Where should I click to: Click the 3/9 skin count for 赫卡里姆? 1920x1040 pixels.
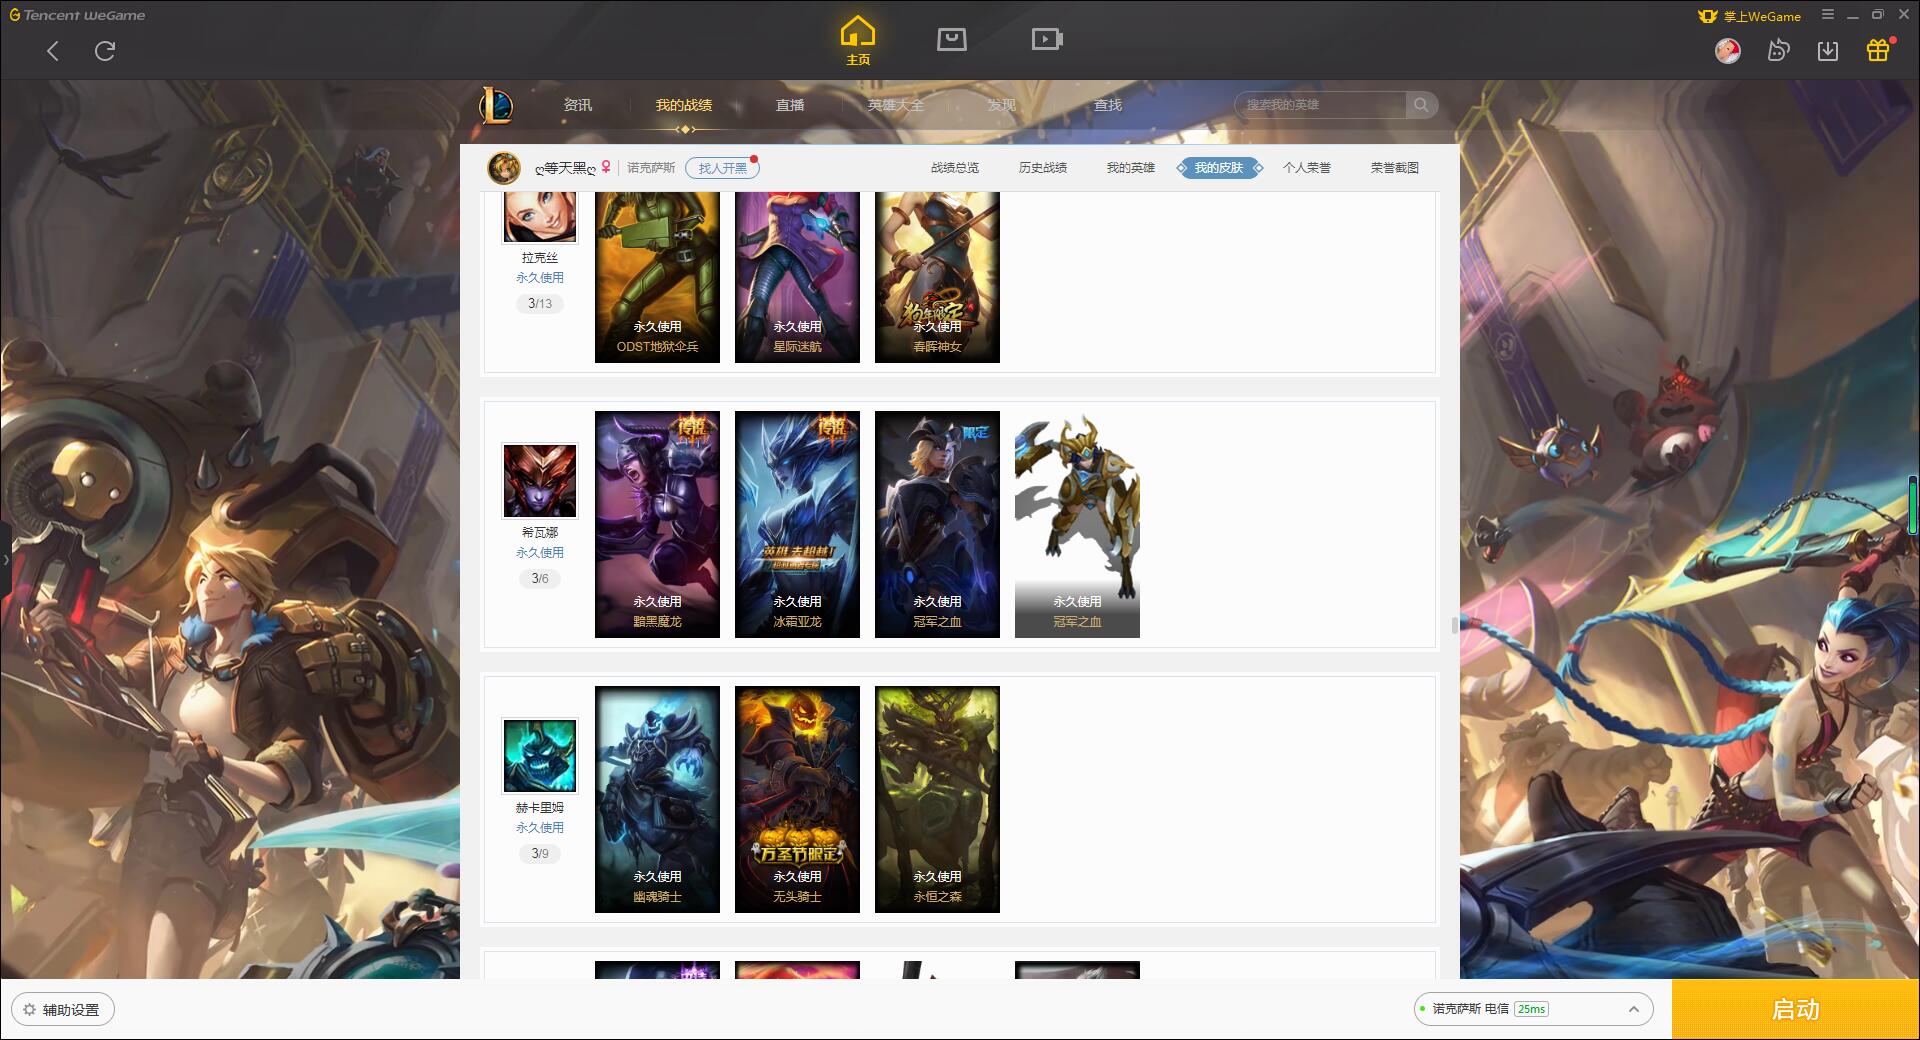tap(540, 853)
